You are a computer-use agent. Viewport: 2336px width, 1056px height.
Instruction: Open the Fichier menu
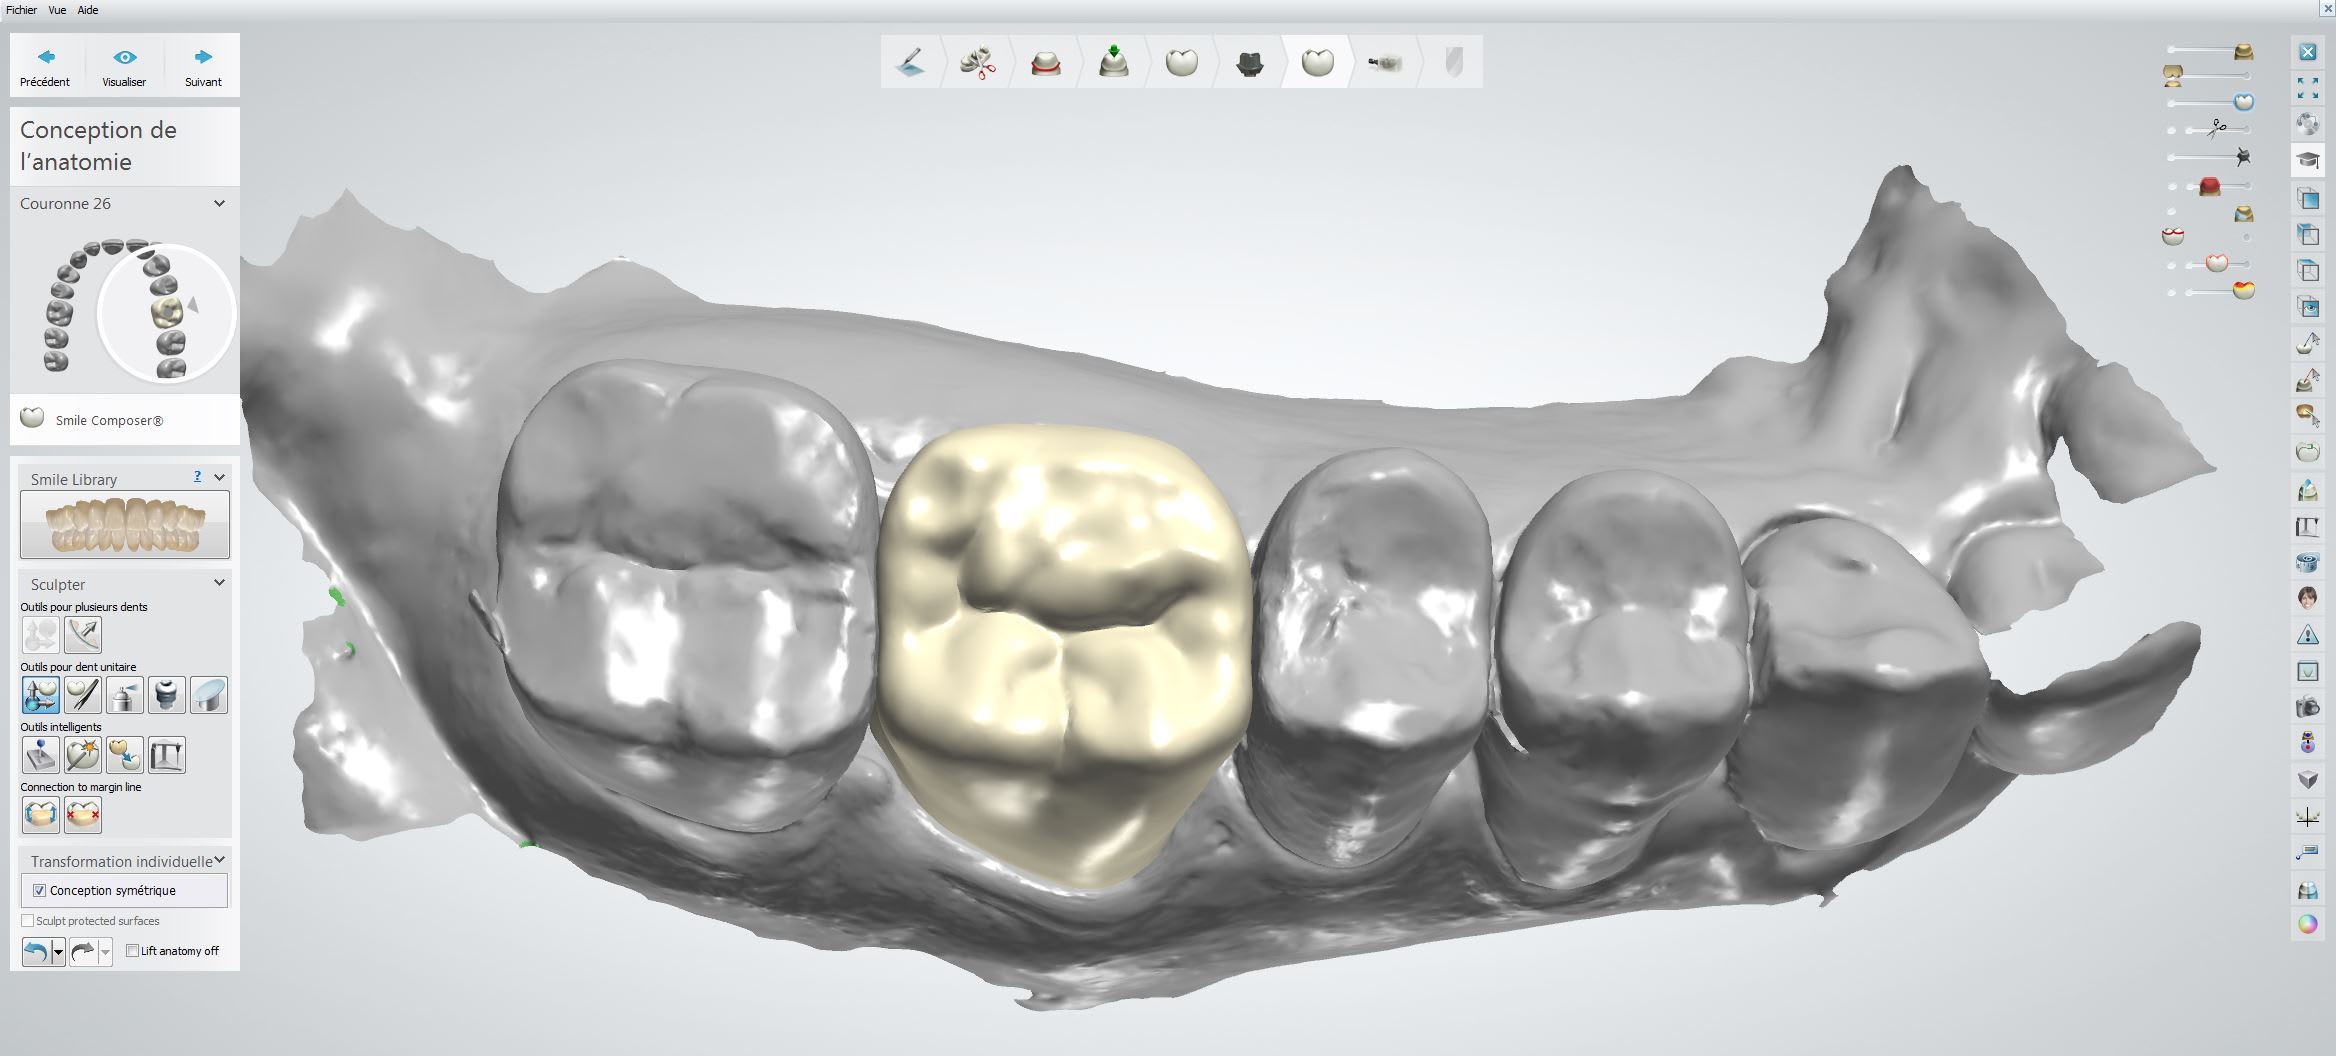click(x=21, y=10)
